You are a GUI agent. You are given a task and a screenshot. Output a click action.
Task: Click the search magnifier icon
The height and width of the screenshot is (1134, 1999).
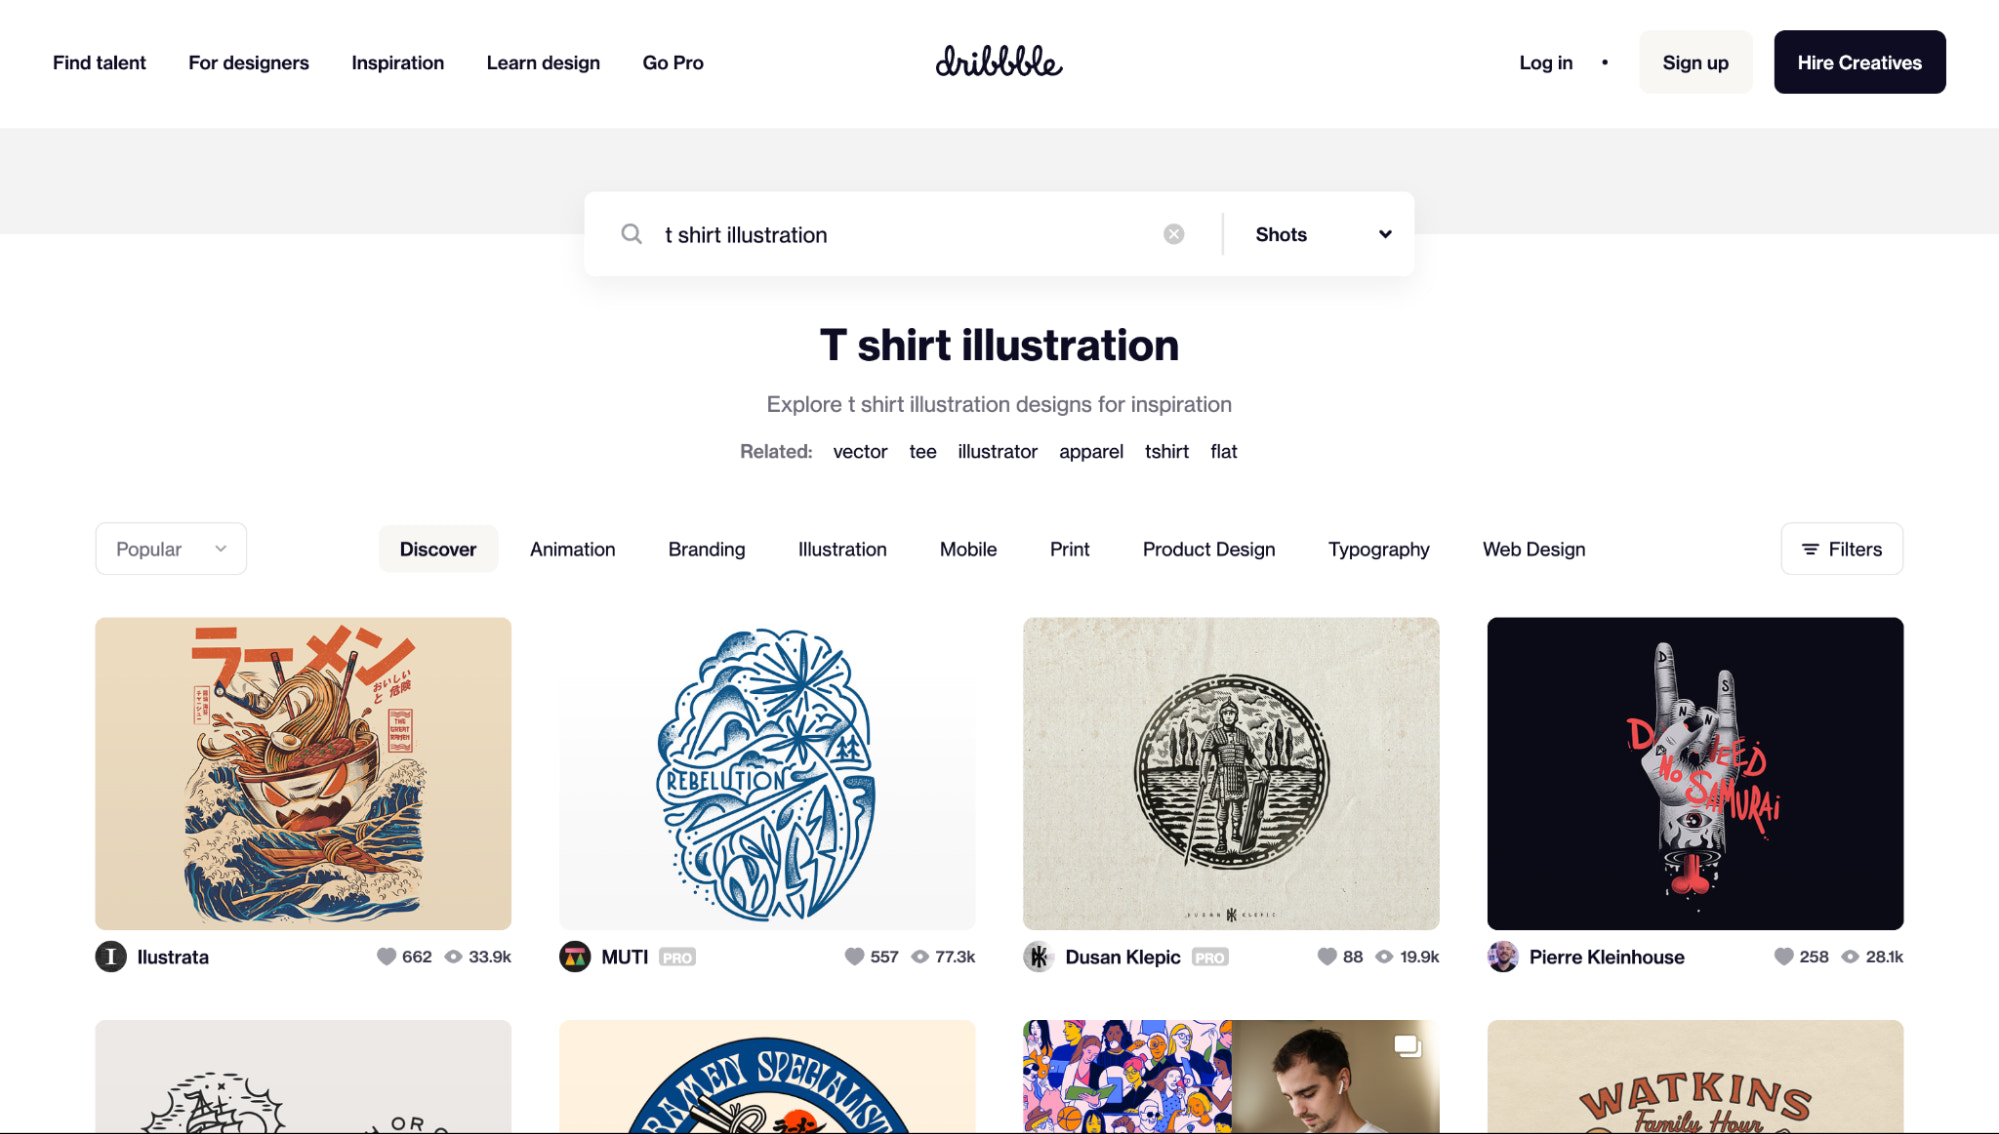tap(630, 233)
